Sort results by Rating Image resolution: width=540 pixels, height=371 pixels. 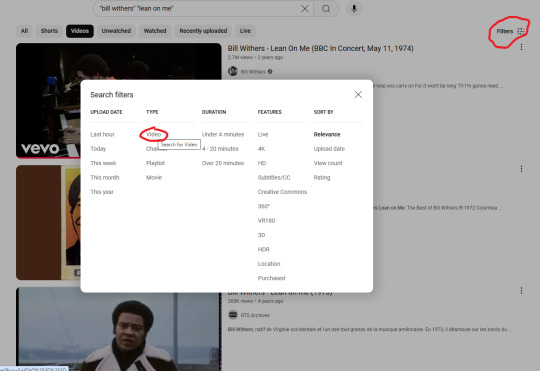(322, 177)
